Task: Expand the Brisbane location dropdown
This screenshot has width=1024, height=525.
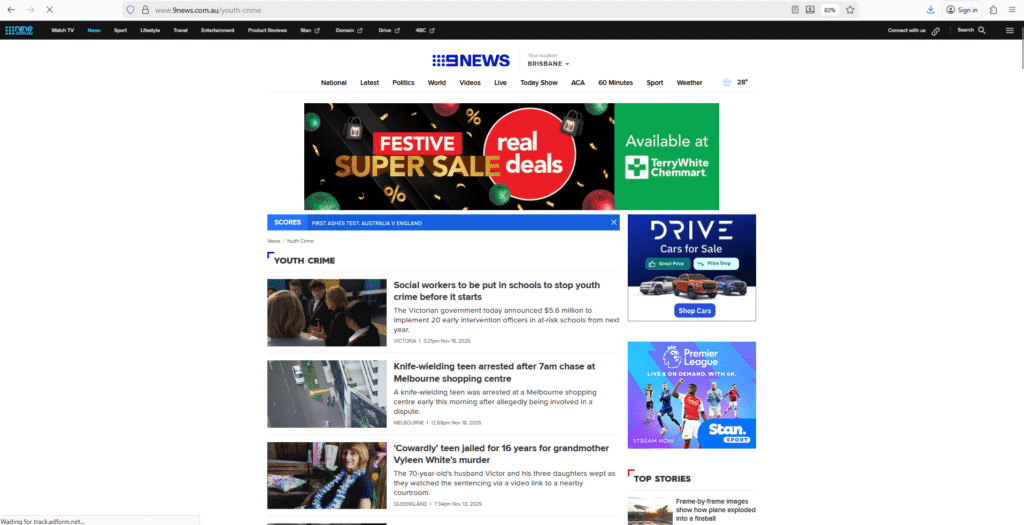Action: pyautogui.click(x=549, y=63)
